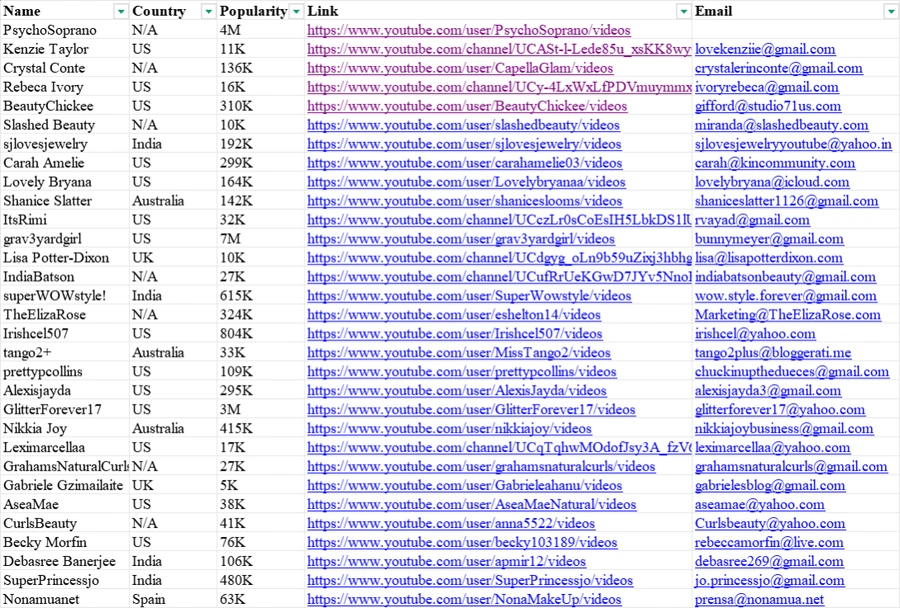Image resolution: width=900 pixels, height=608 pixels.
Task: Open the GlitterForever17 YouTube videos link
Action: pyautogui.click(x=471, y=409)
